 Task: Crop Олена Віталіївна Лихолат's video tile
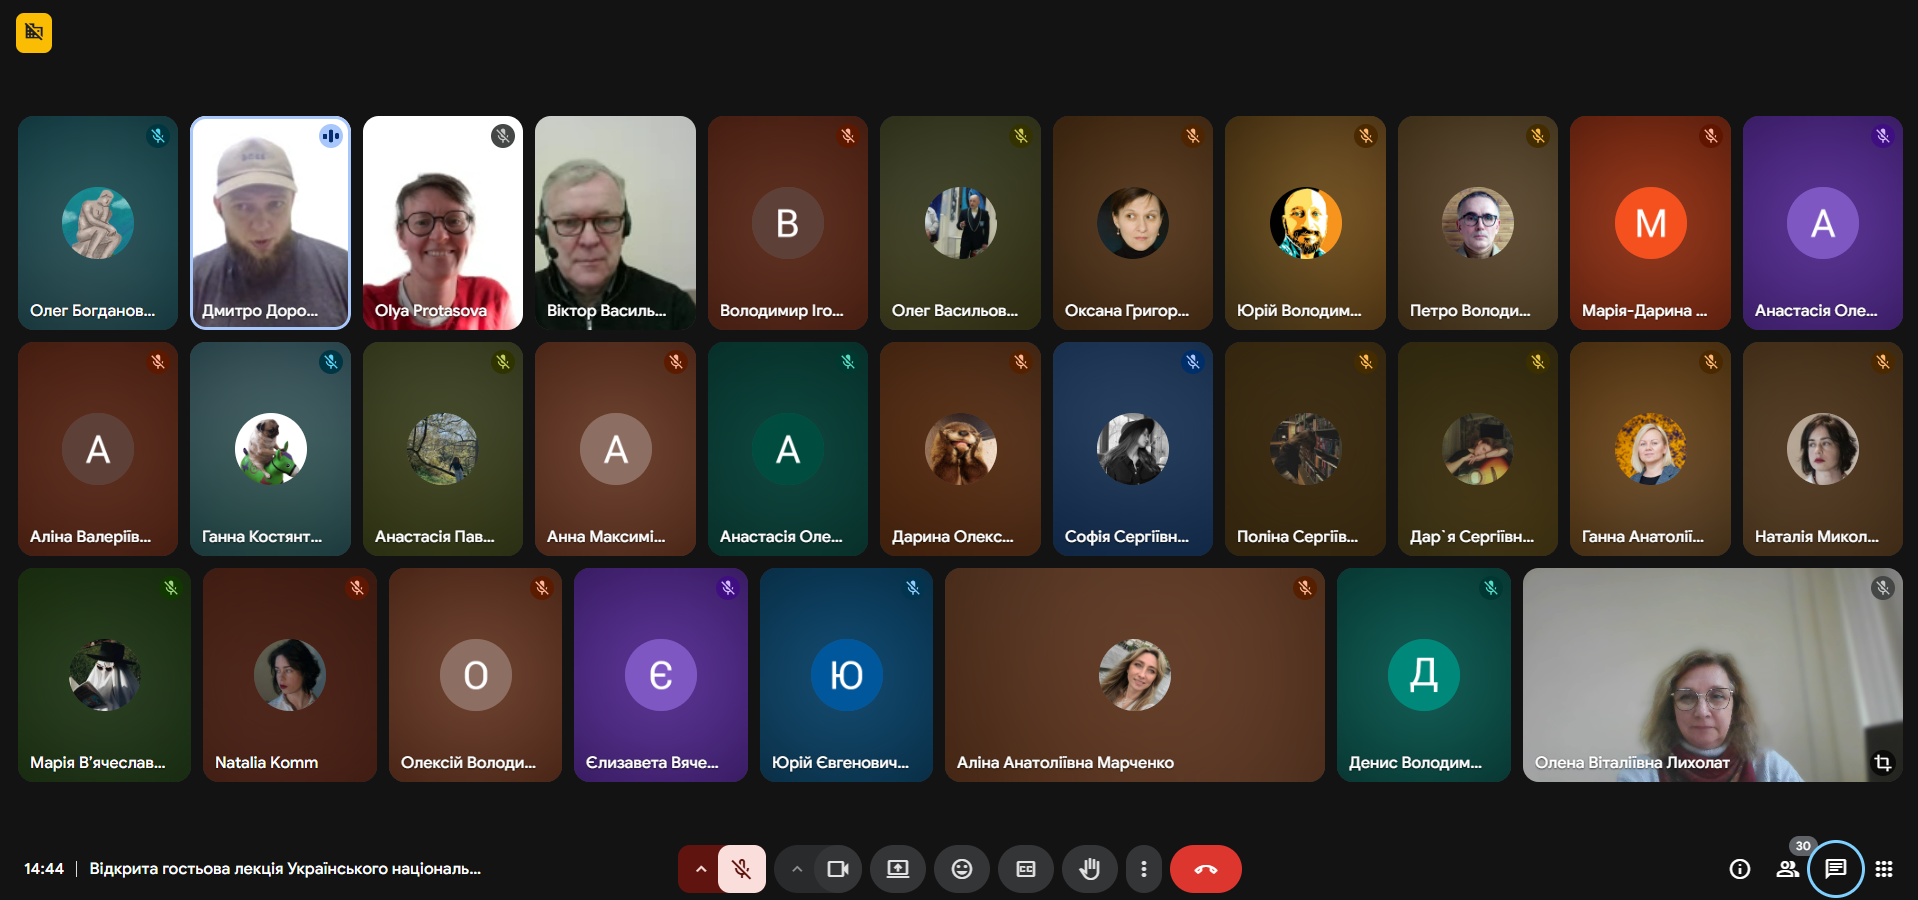[x=1882, y=763]
